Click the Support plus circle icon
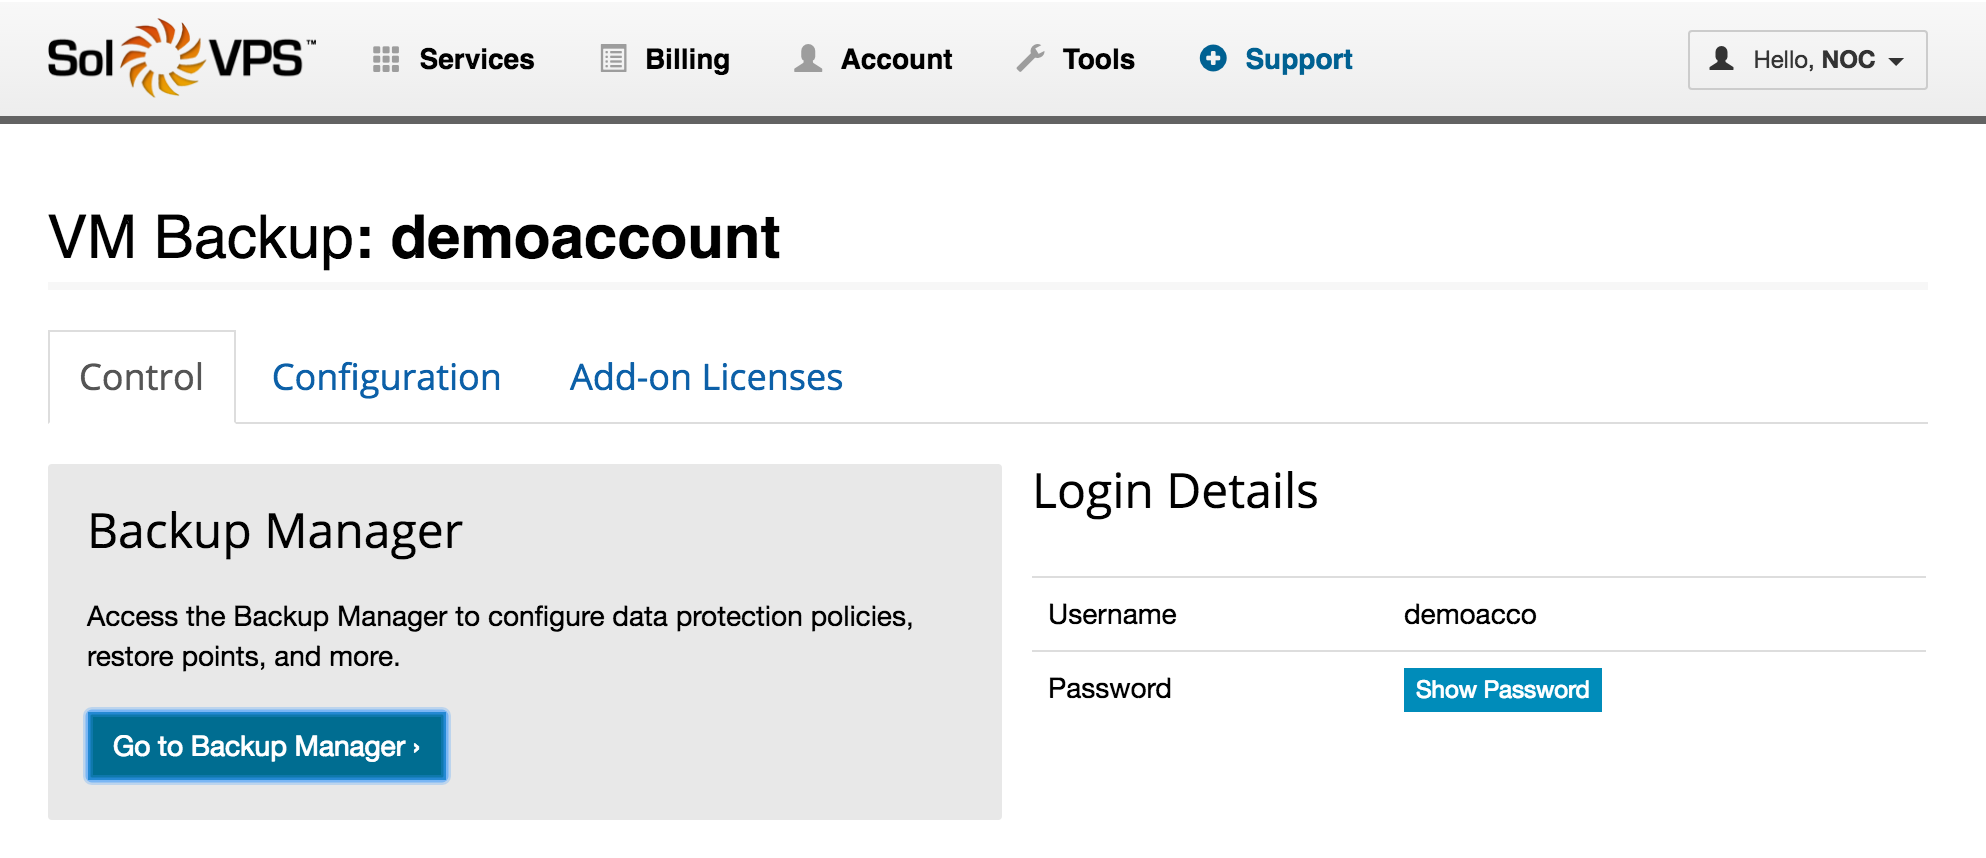Viewport: 1986px width, 858px height. pos(1213,59)
